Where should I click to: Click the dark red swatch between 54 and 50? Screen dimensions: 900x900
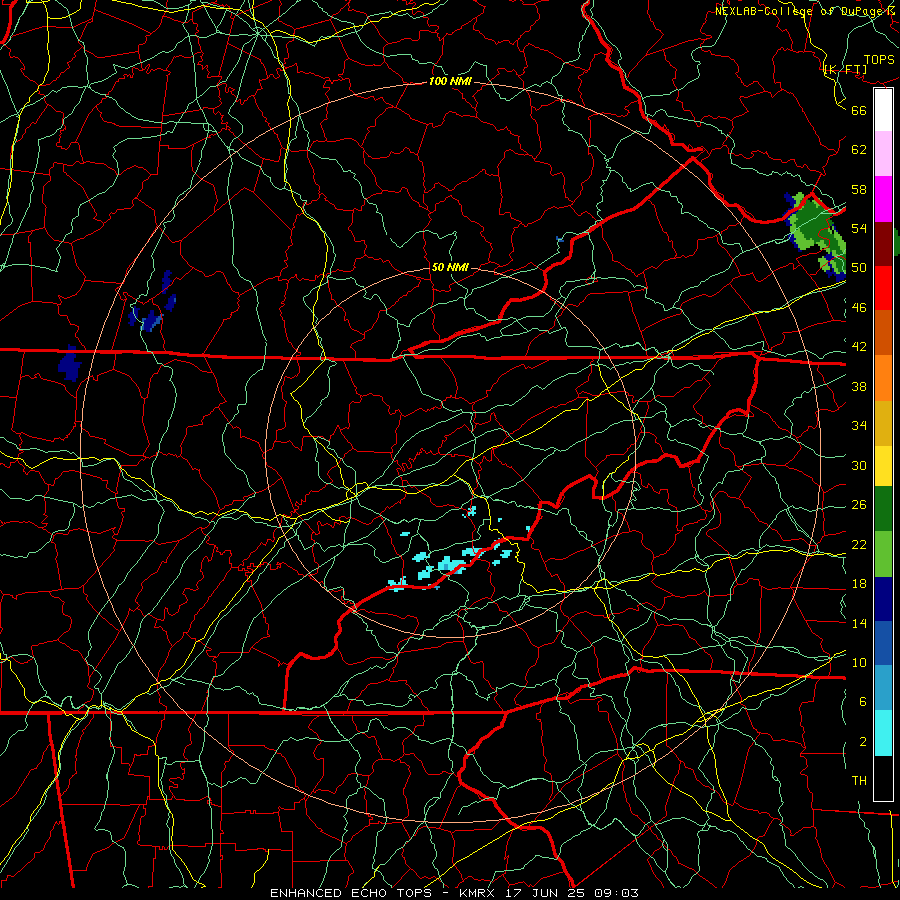click(883, 244)
